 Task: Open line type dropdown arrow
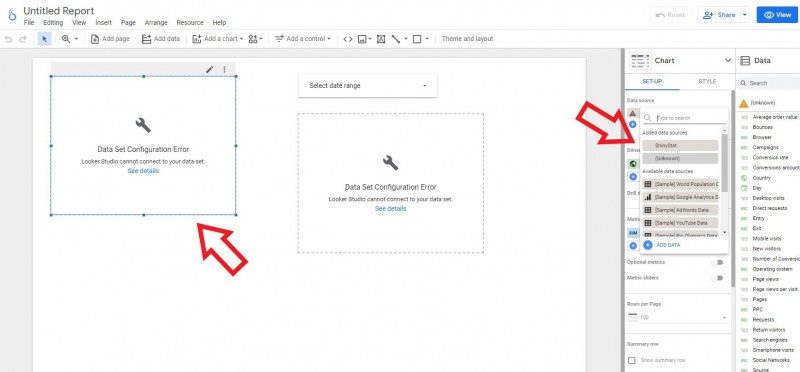(x=406, y=39)
